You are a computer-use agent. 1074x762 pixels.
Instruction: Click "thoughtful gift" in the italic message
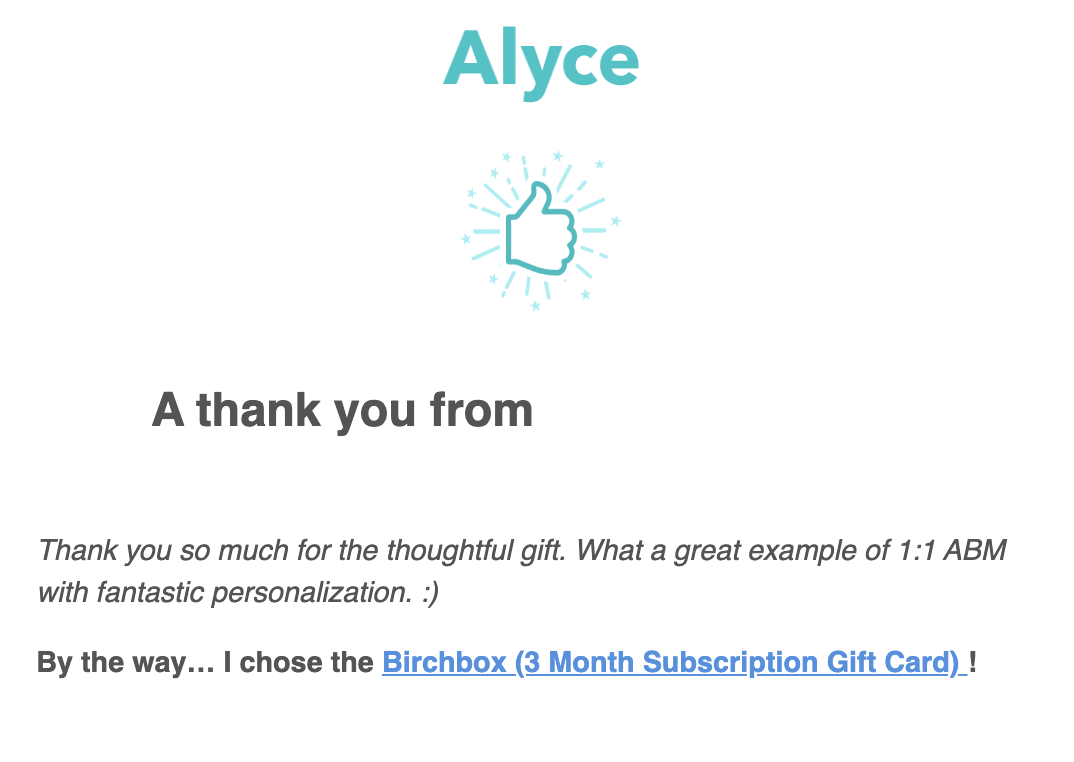pos(476,551)
